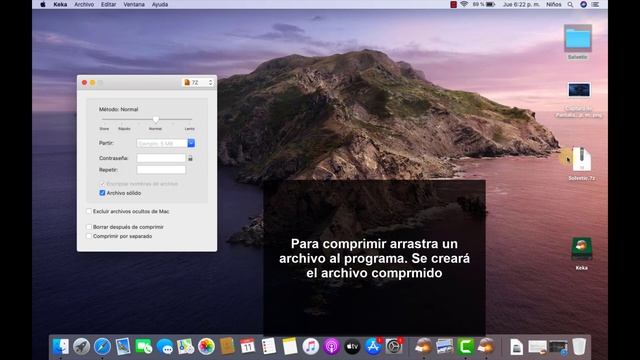Open Spotlight search magnifier
The width and height of the screenshot is (640, 360).
point(571,4)
